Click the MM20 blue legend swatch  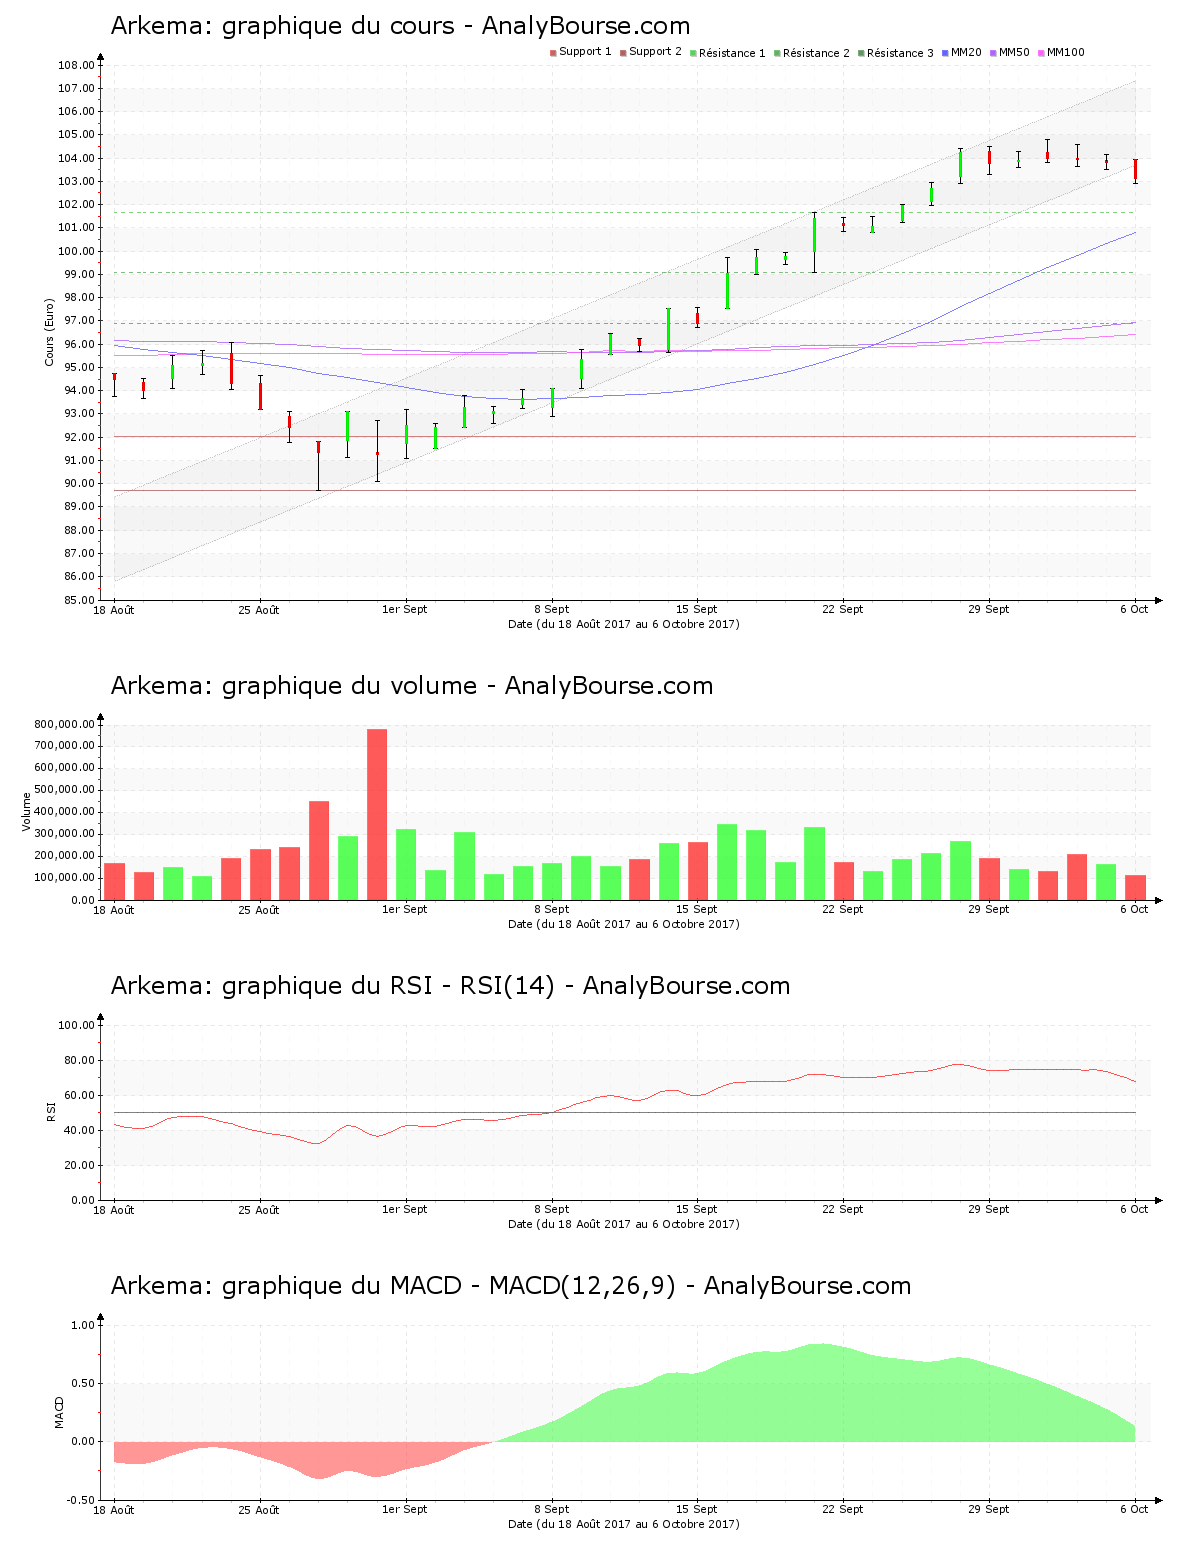[x=945, y=53]
